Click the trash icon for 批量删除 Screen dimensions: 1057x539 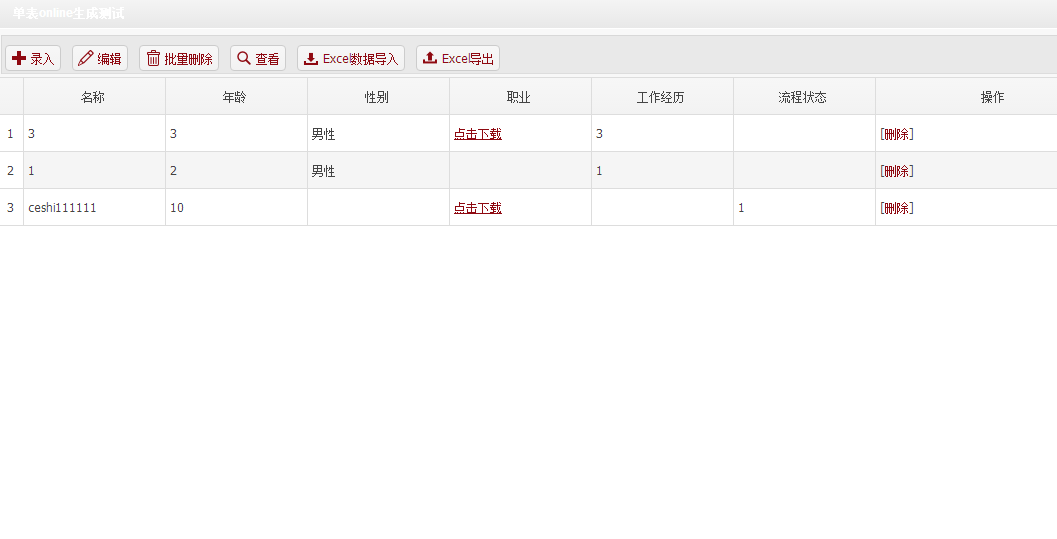click(x=153, y=58)
